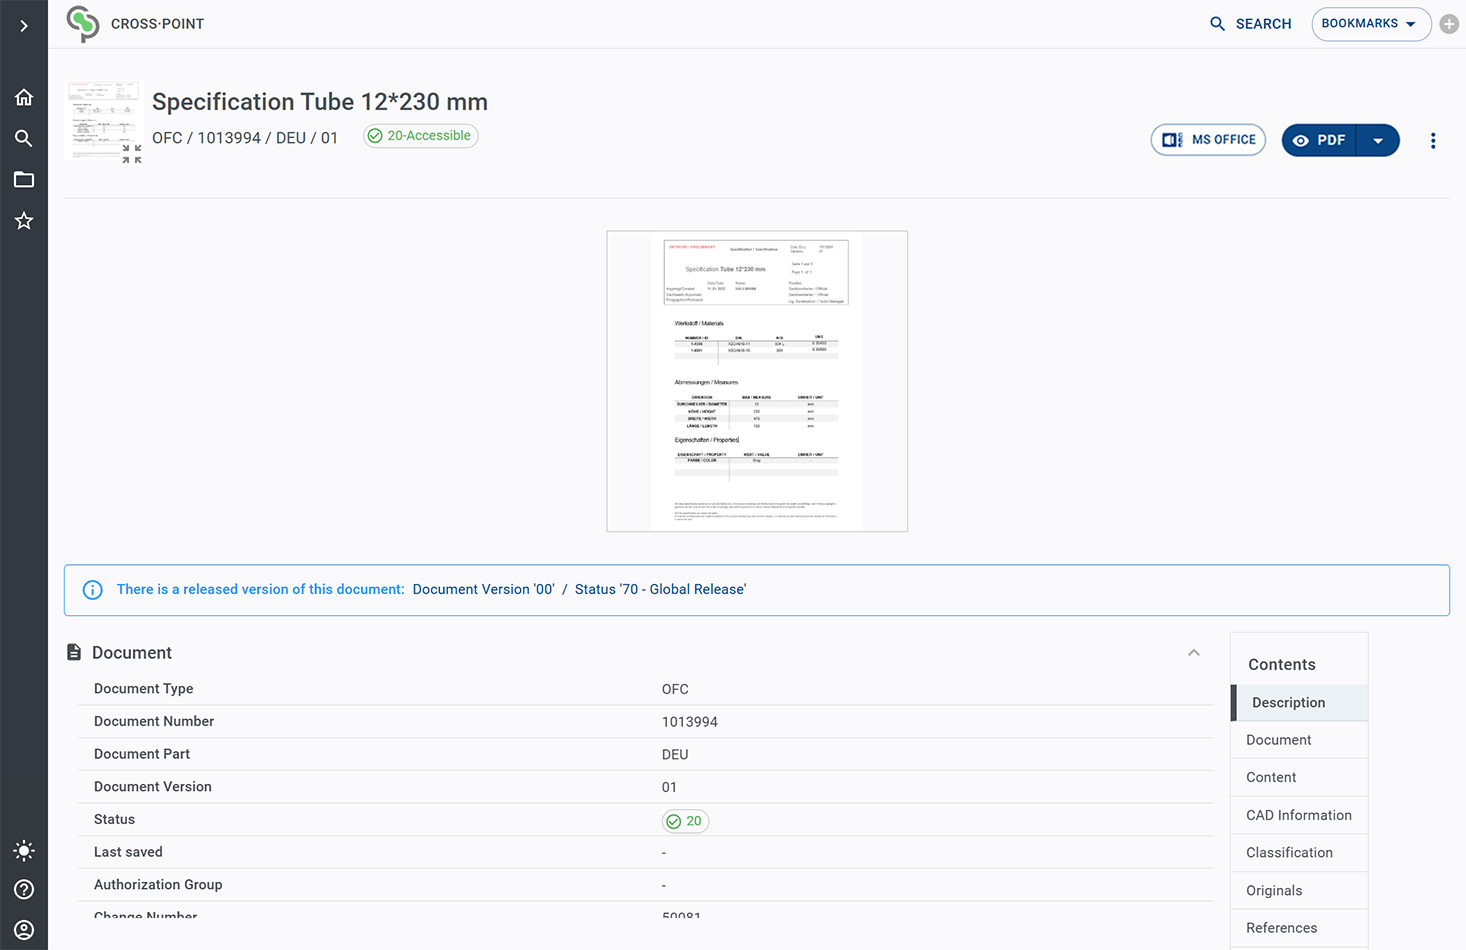View the document as PDF
The width and height of the screenshot is (1466, 950).
pyautogui.click(x=1319, y=141)
